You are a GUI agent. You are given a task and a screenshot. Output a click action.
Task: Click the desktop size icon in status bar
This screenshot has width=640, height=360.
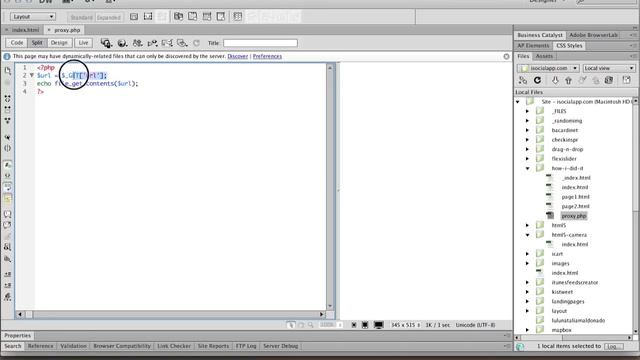pyautogui.click(x=378, y=325)
